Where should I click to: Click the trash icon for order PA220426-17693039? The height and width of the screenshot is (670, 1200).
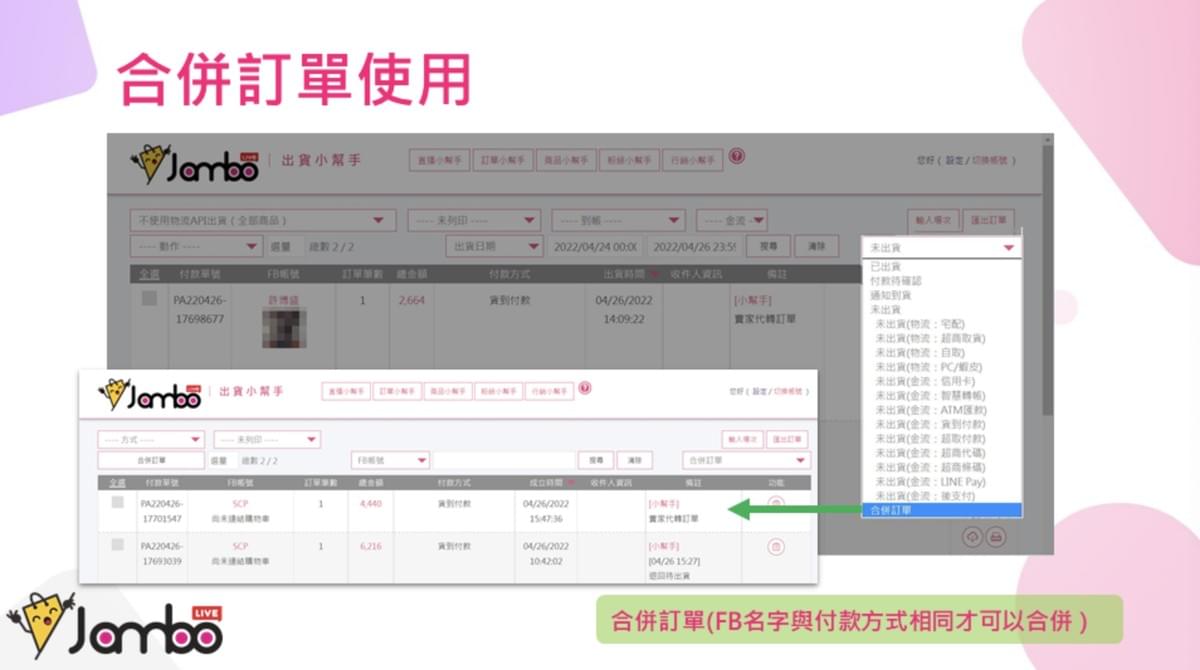[776, 547]
